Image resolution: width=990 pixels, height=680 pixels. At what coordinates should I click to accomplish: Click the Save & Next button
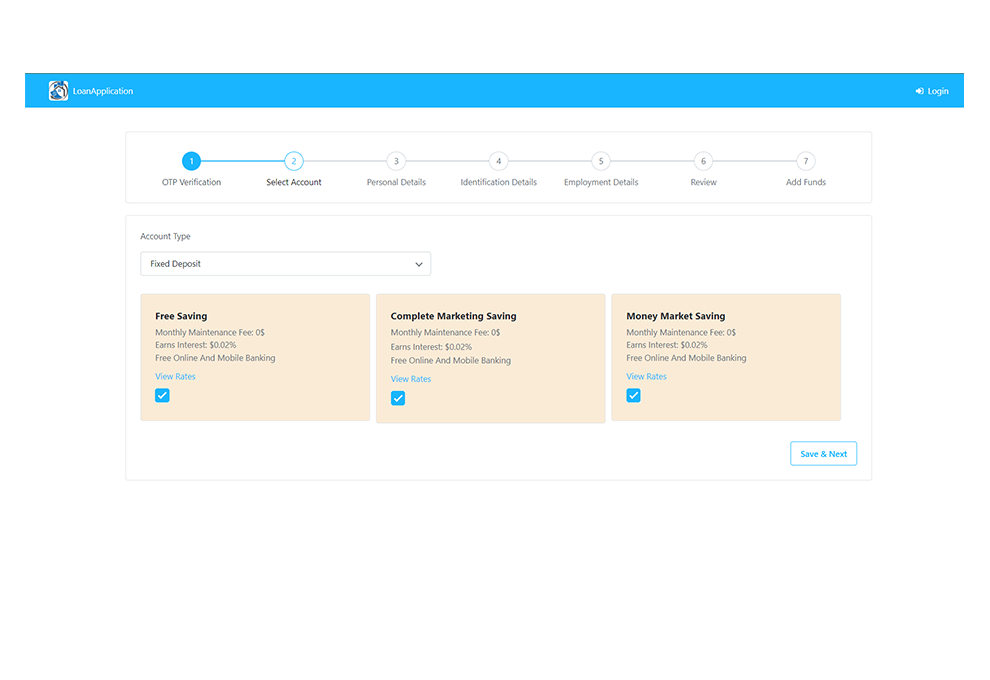(823, 453)
